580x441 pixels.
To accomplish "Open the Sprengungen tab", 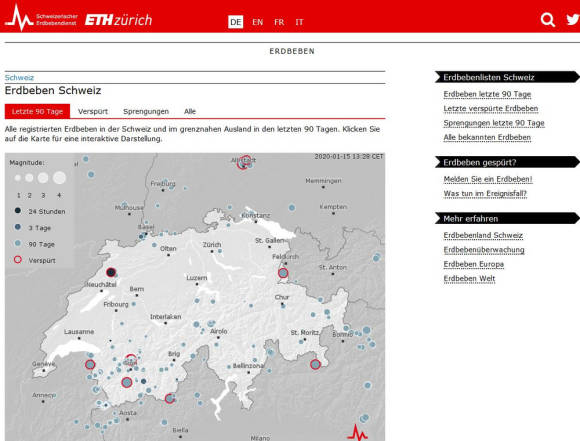I will [146, 111].
